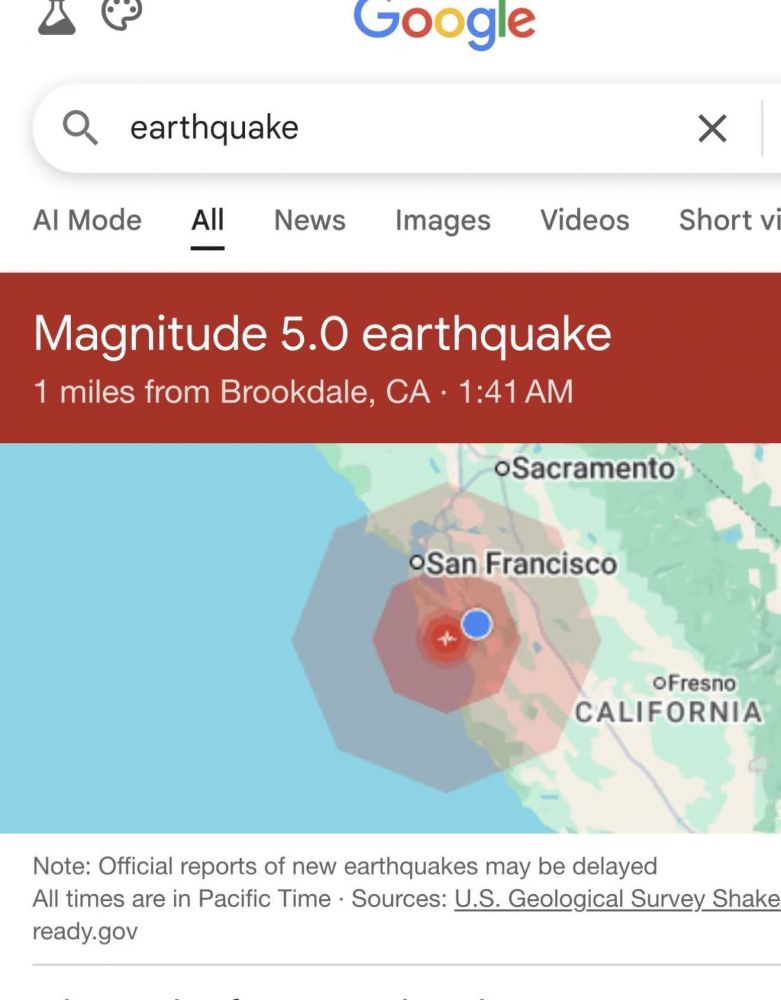Tap the search magnifying glass icon
This screenshot has height=1000, width=781.
point(80,128)
